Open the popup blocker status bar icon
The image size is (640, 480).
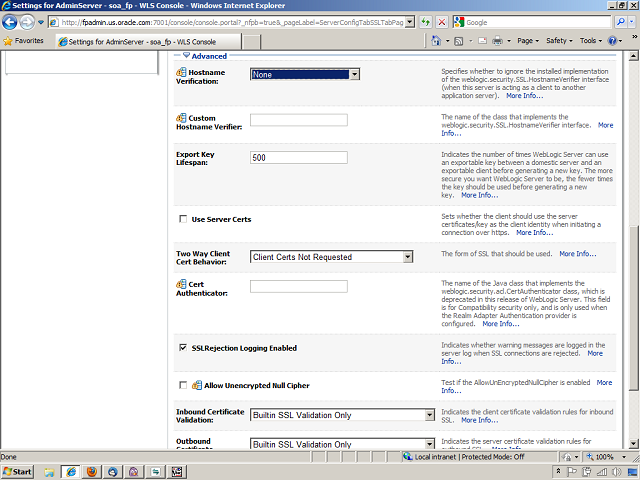567,457
